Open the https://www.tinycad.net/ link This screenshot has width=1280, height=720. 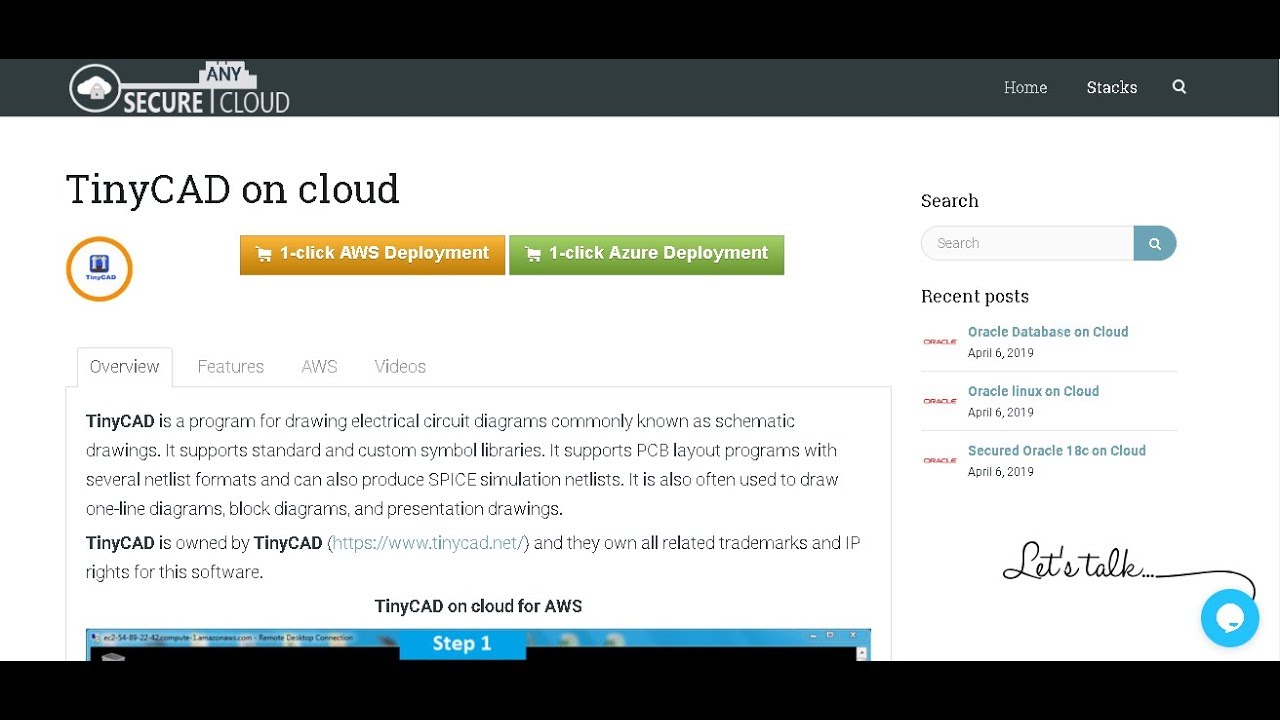click(428, 543)
